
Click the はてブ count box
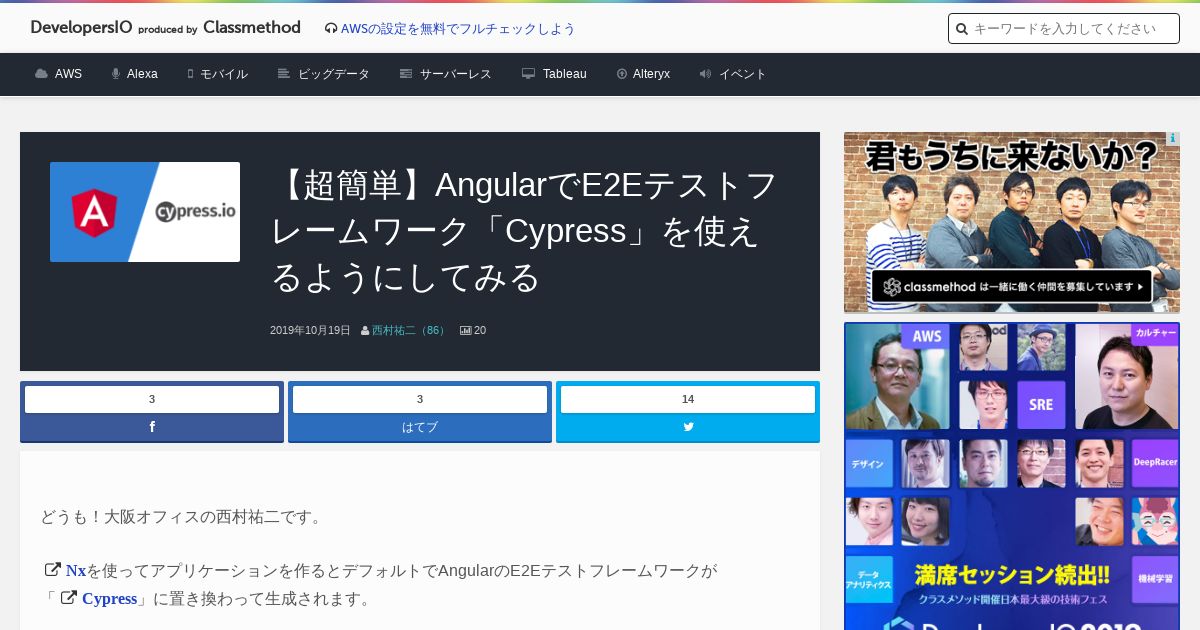[420, 399]
